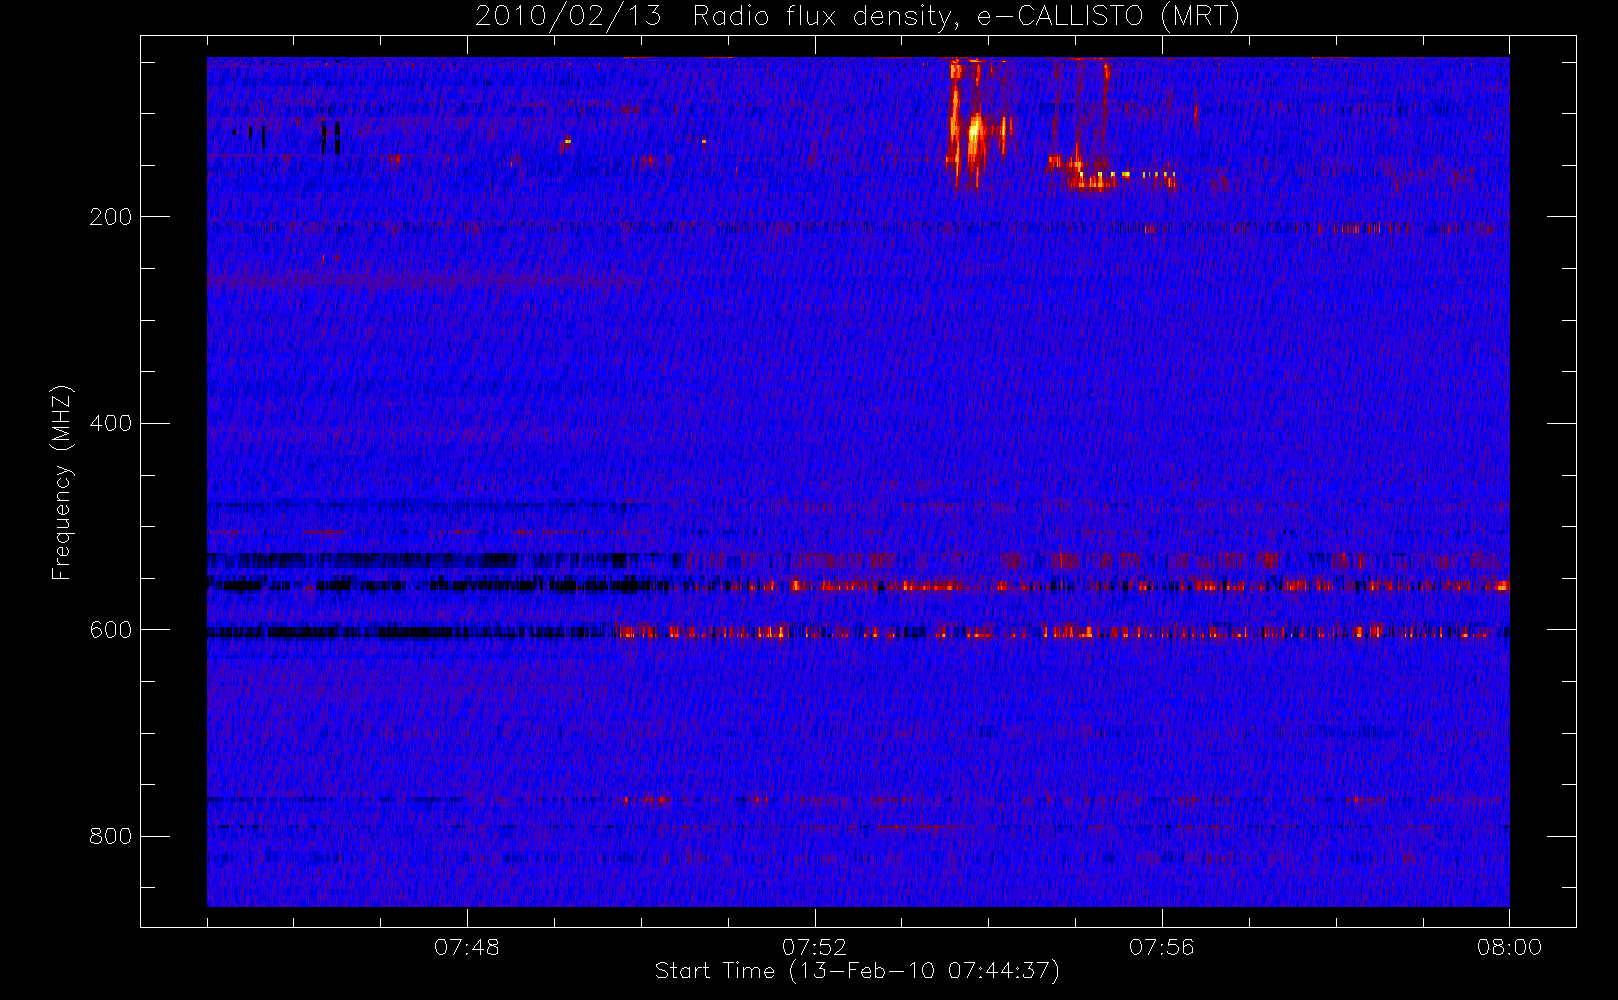The height and width of the screenshot is (1000, 1618).
Task: Click the "Frequency (MHZ)" axis label
Action: click(x=62, y=482)
